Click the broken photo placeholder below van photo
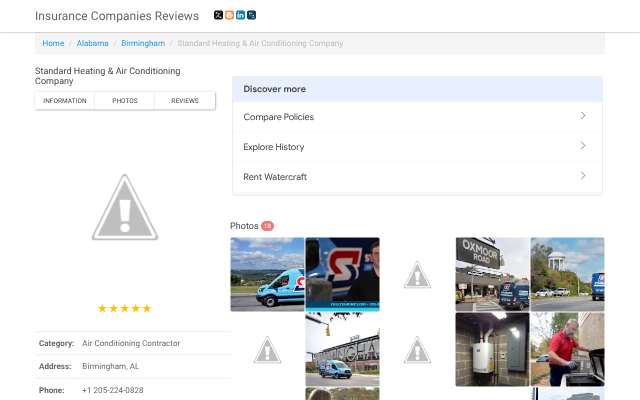 coord(267,350)
